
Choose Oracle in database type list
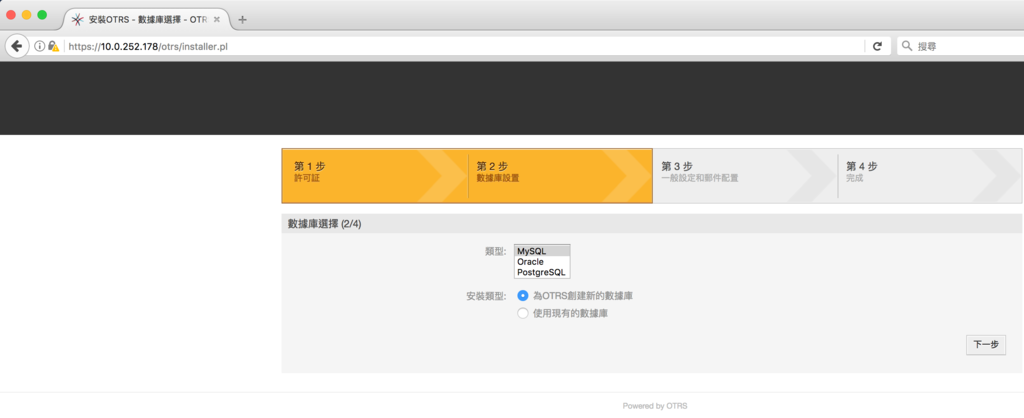542,262
